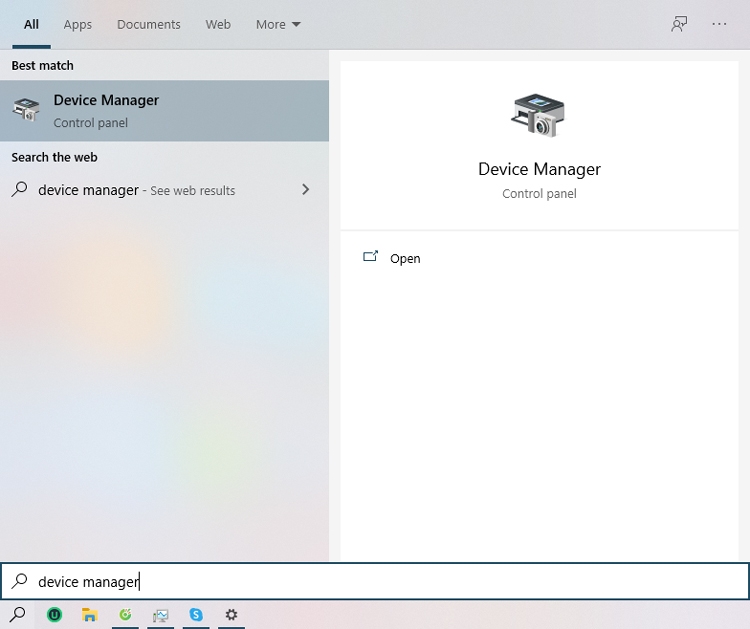
Task: Open the green U app in taskbar
Action: tap(55, 615)
